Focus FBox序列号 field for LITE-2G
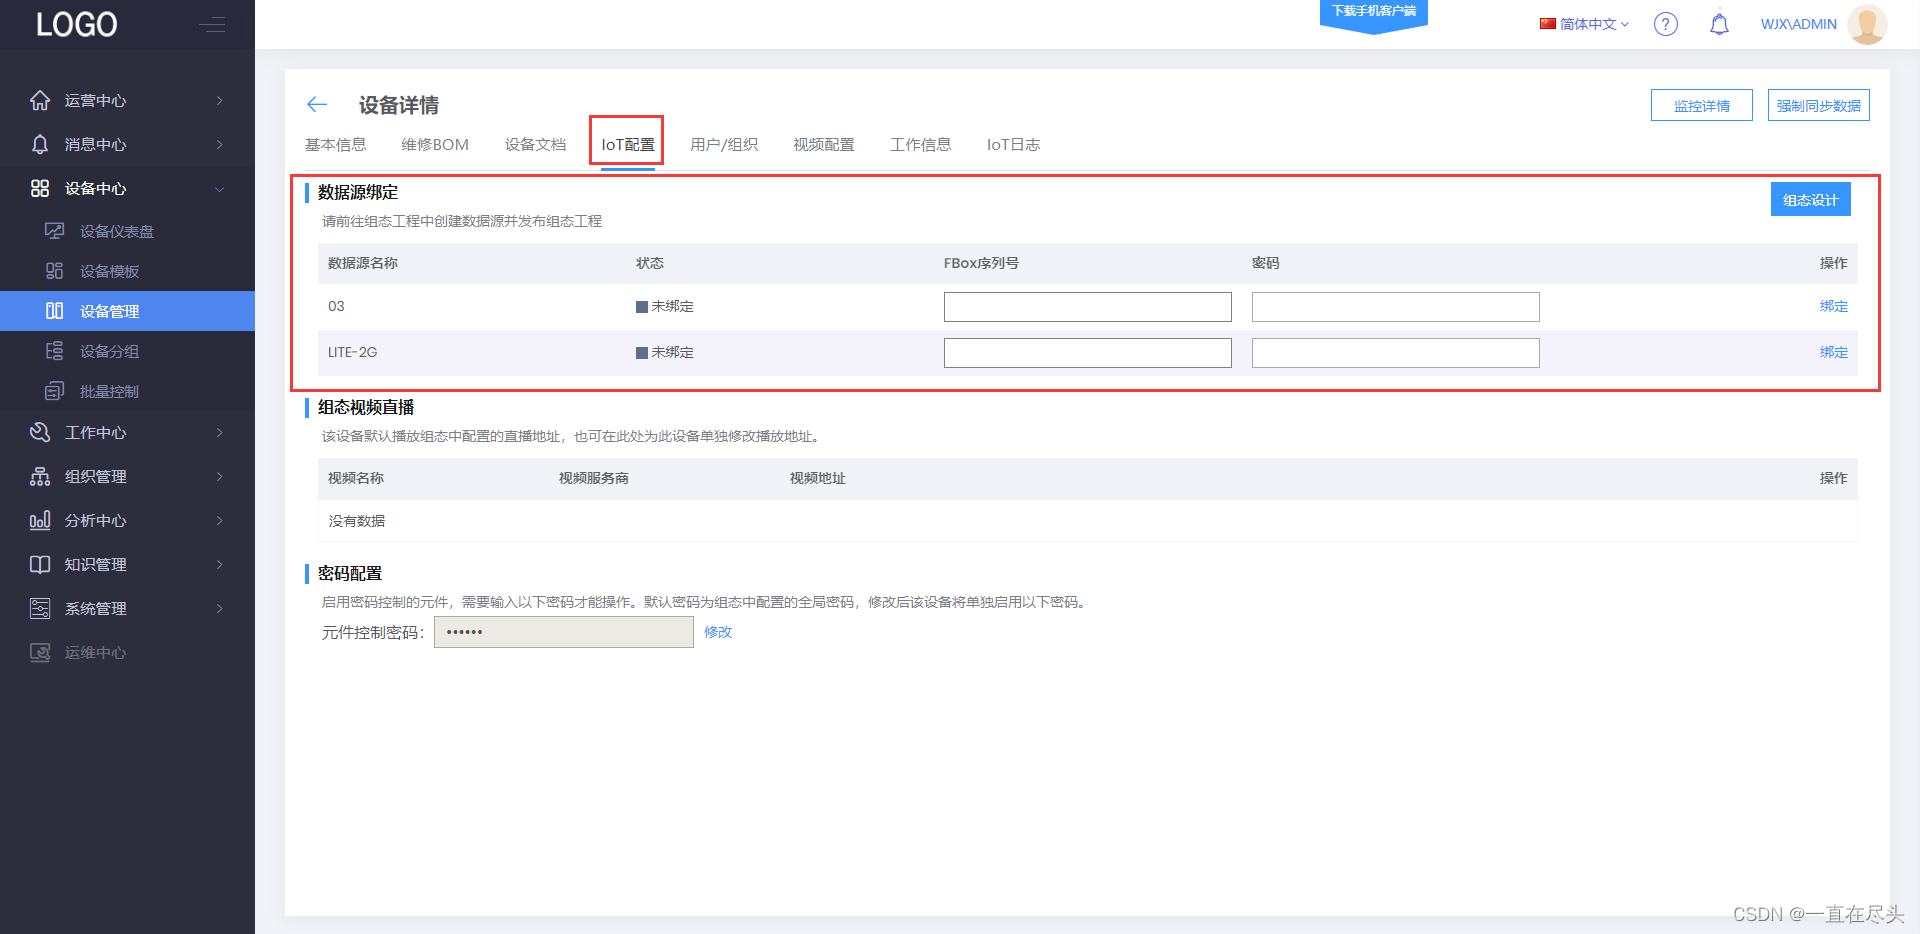Image resolution: width=1920 pixels, height=934 pixels. point(1088,353)
